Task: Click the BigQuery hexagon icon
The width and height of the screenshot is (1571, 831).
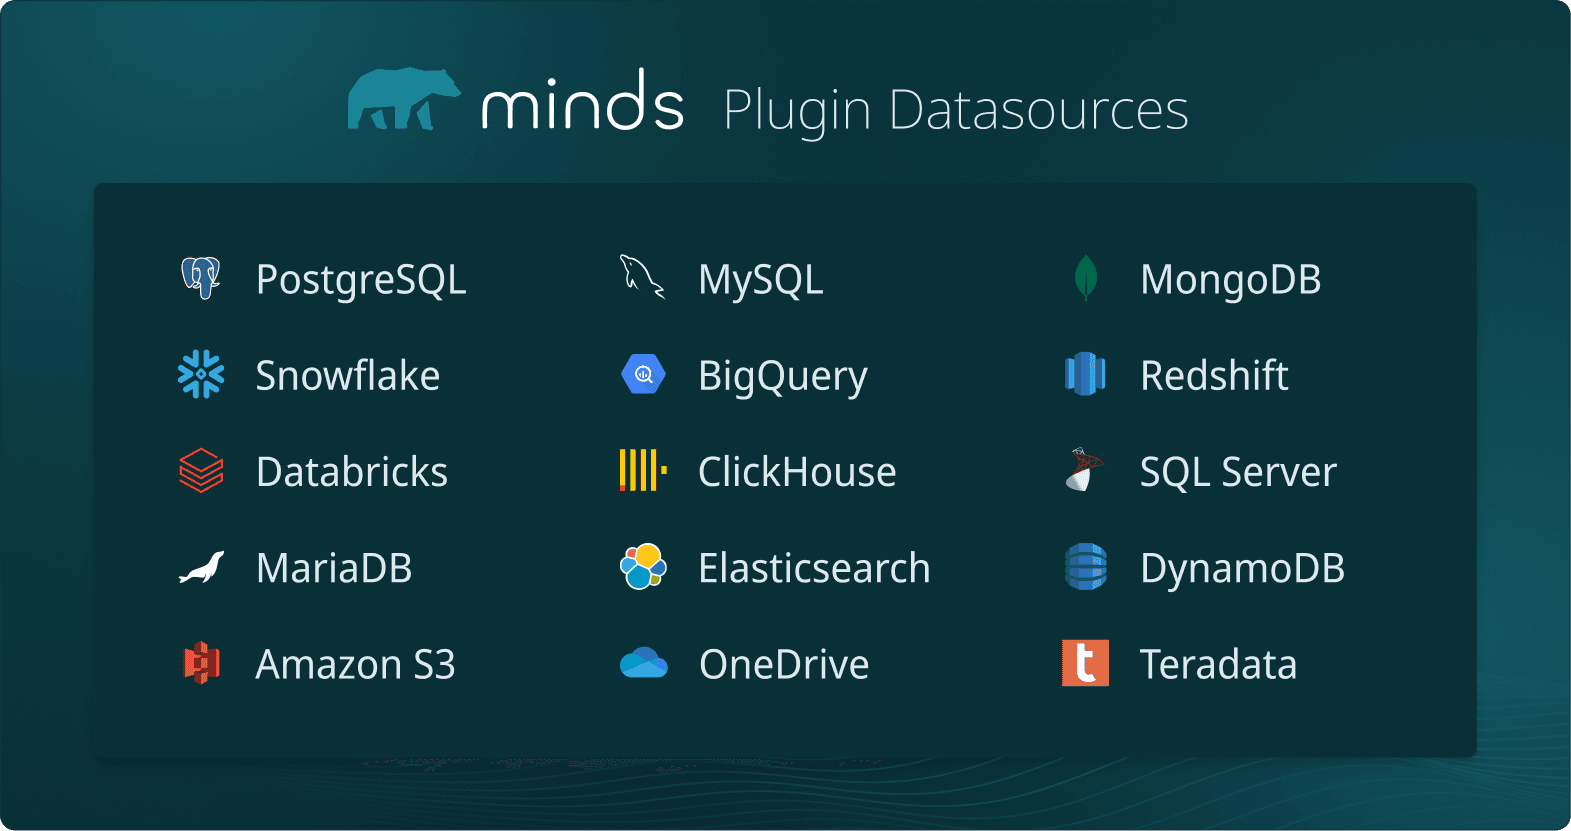Action: point(643,375)
